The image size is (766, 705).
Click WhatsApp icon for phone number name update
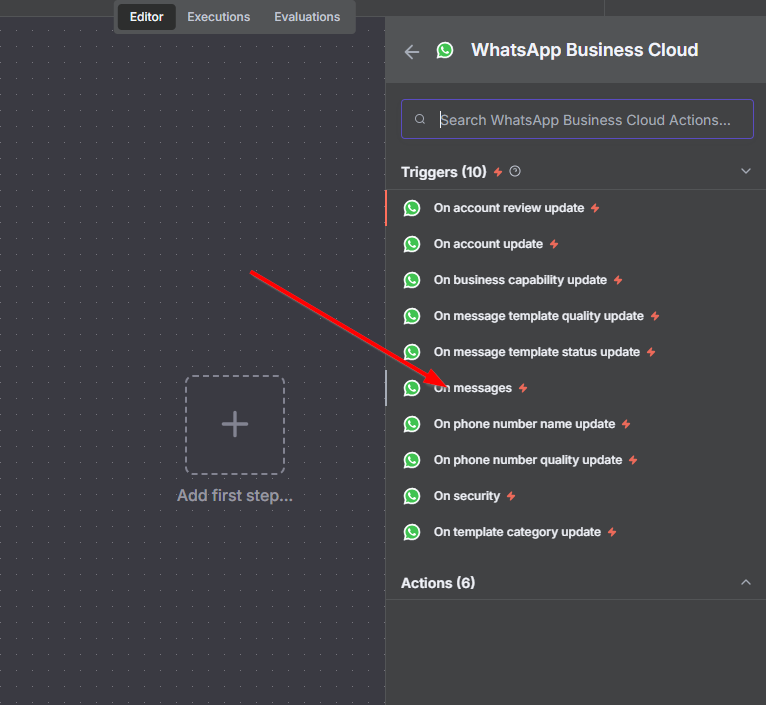click(412, 424)
